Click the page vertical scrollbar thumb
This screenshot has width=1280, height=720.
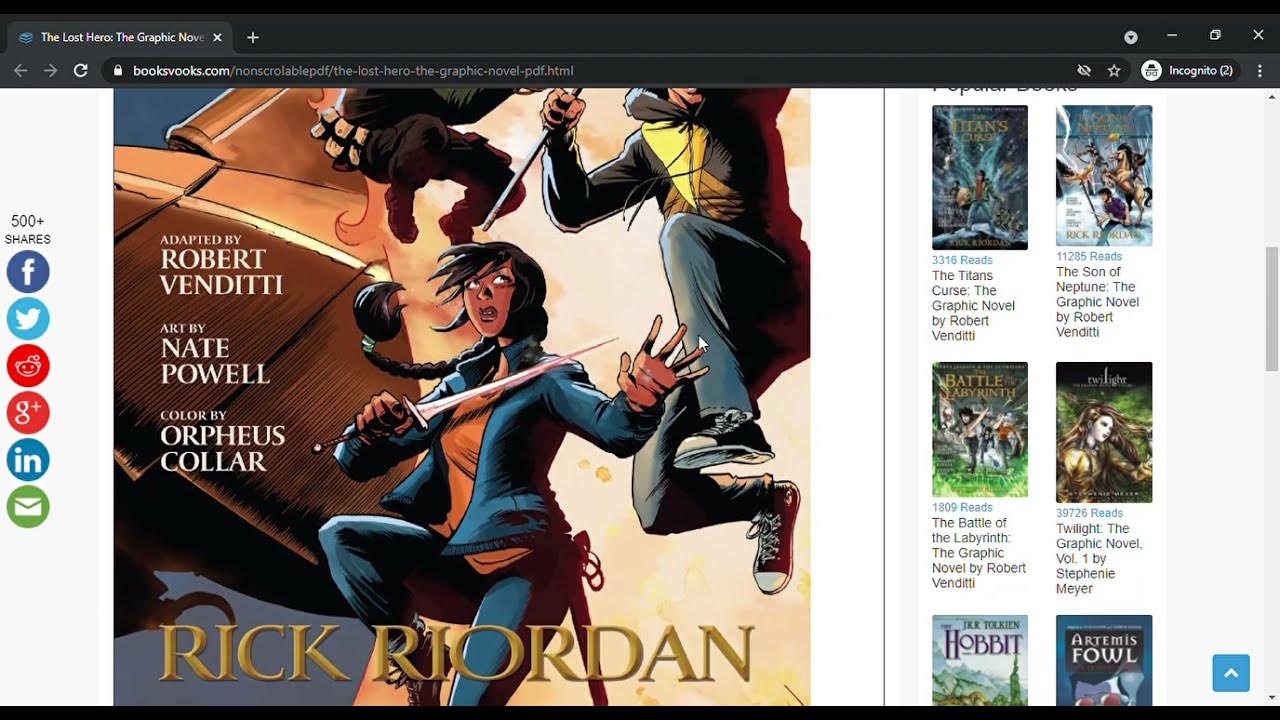click(x=1271, y=308)
